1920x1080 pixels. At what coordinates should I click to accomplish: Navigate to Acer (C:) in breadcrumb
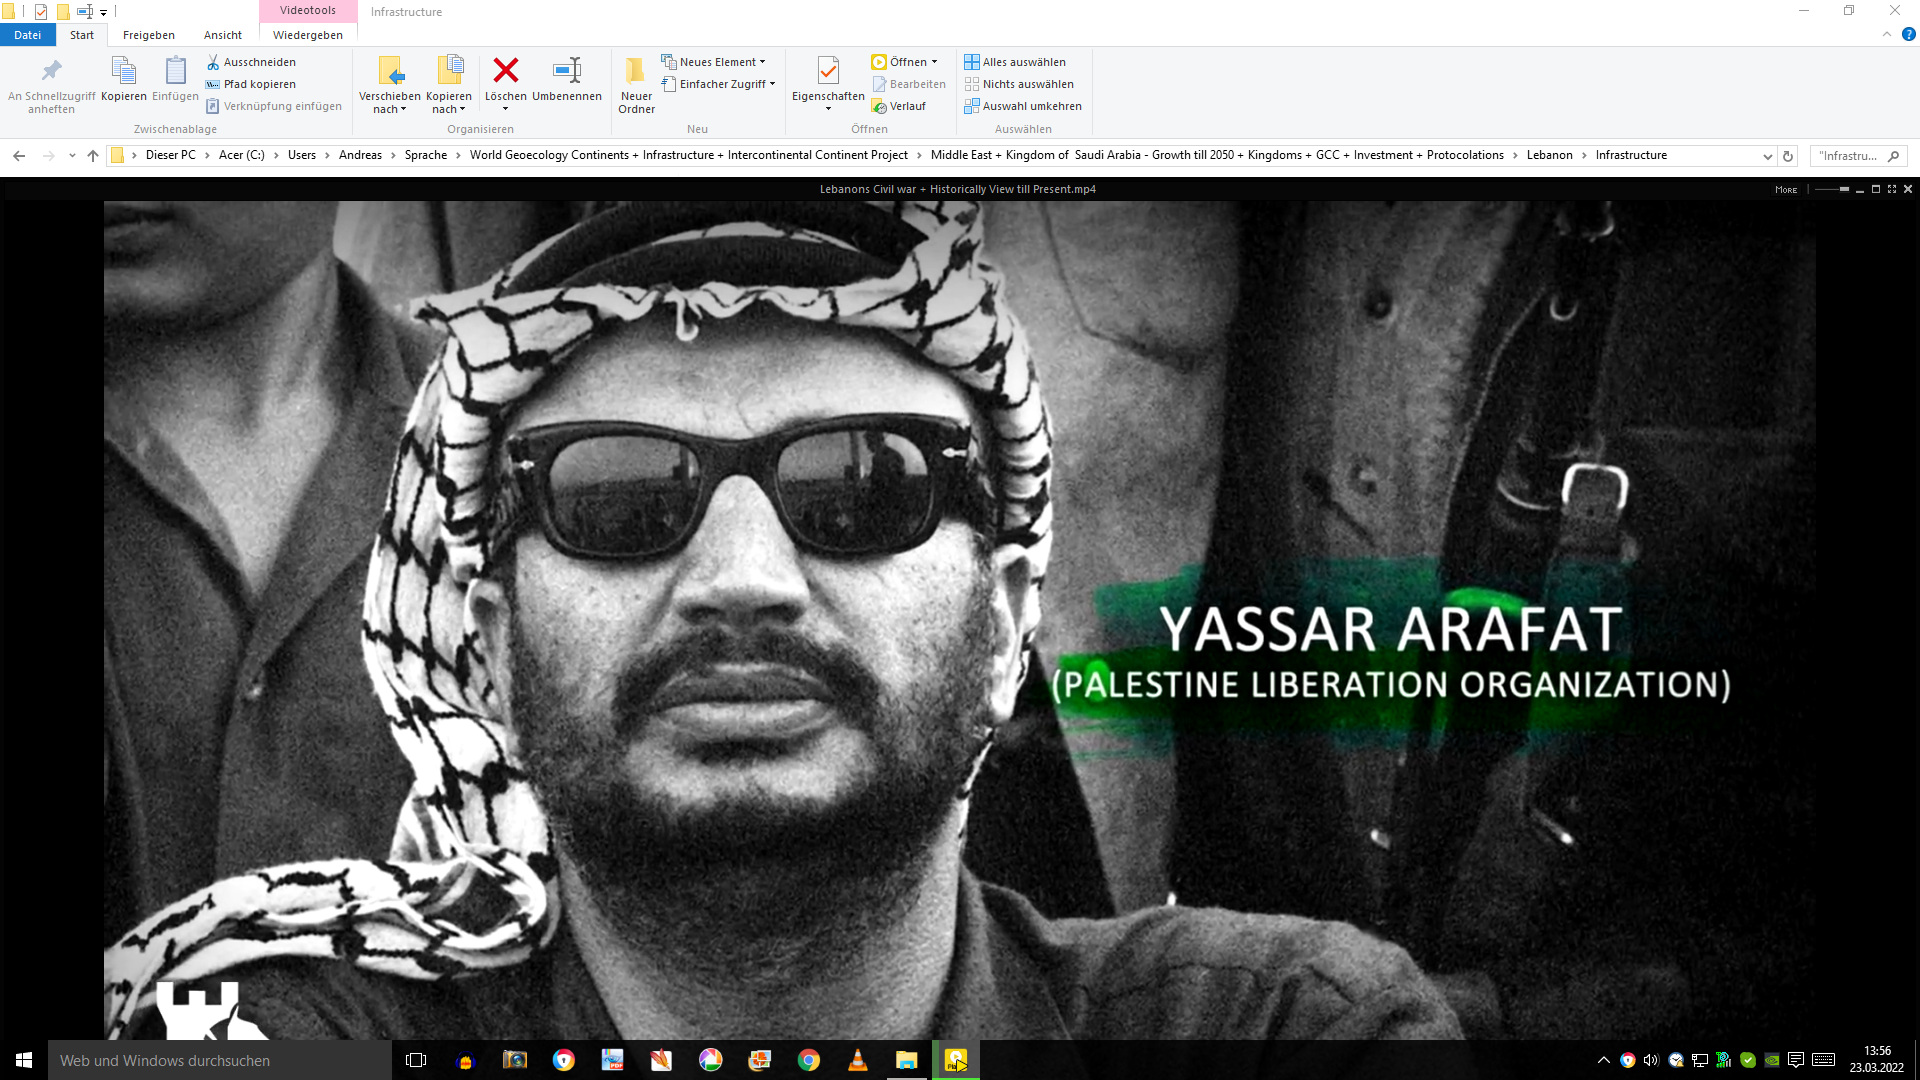point(242,155)
